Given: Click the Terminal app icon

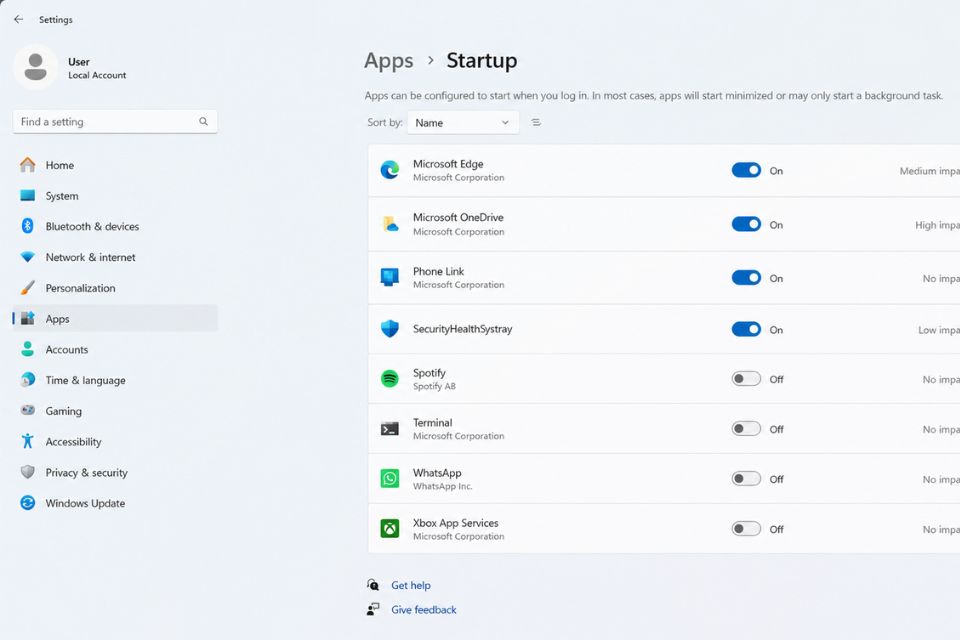Looking at the screenshot, I should coord(390,429).
